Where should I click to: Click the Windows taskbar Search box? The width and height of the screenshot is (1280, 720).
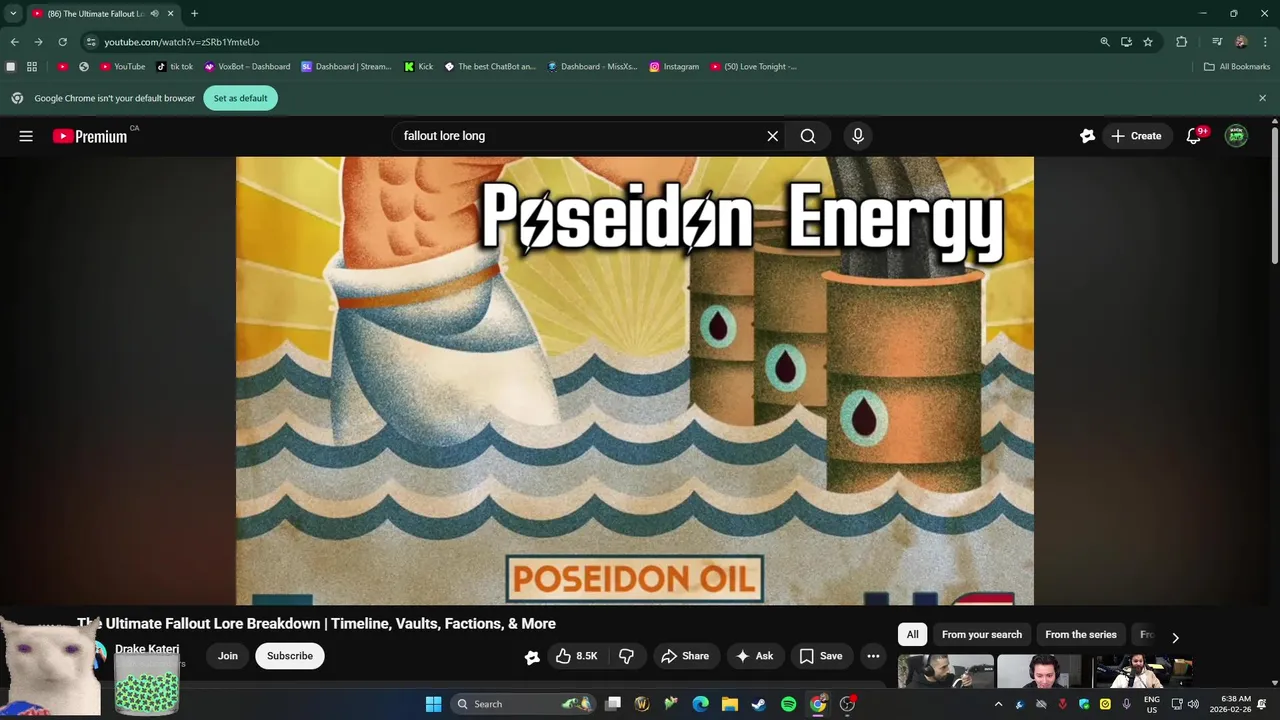(522, 704)
